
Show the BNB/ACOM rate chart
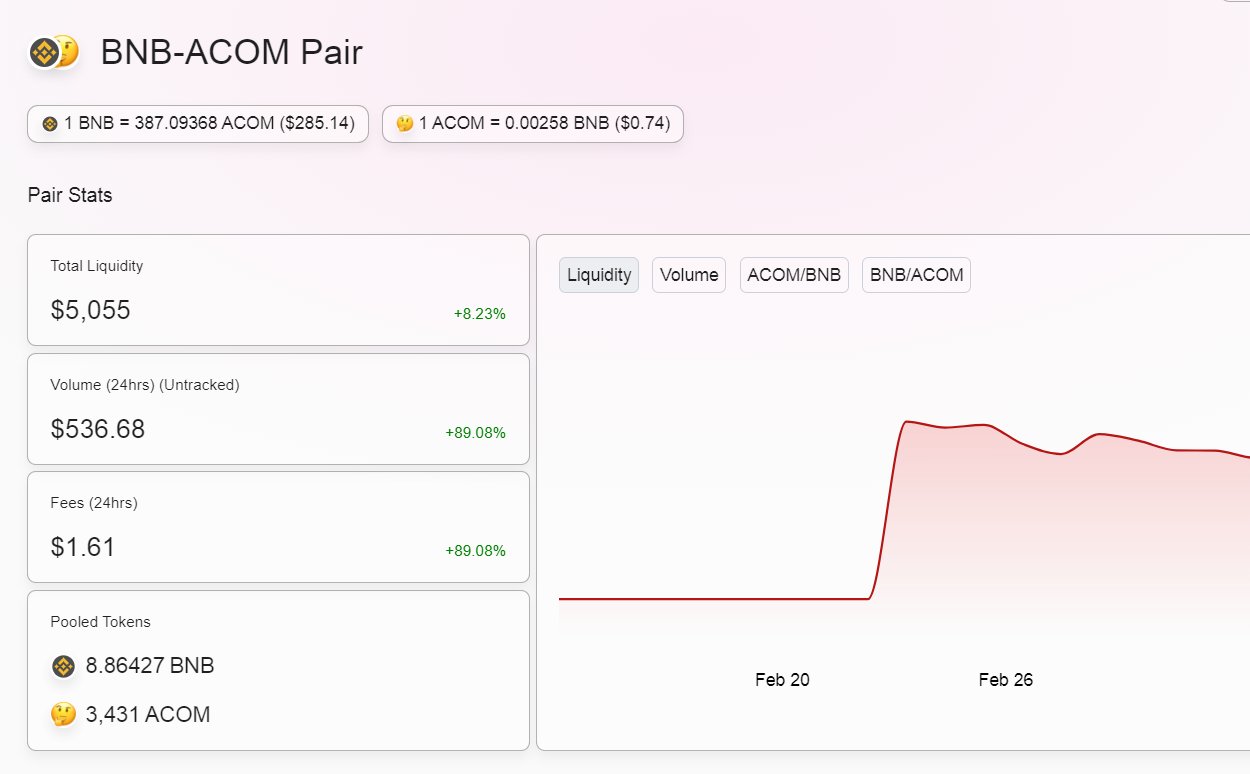pos(916,275)
